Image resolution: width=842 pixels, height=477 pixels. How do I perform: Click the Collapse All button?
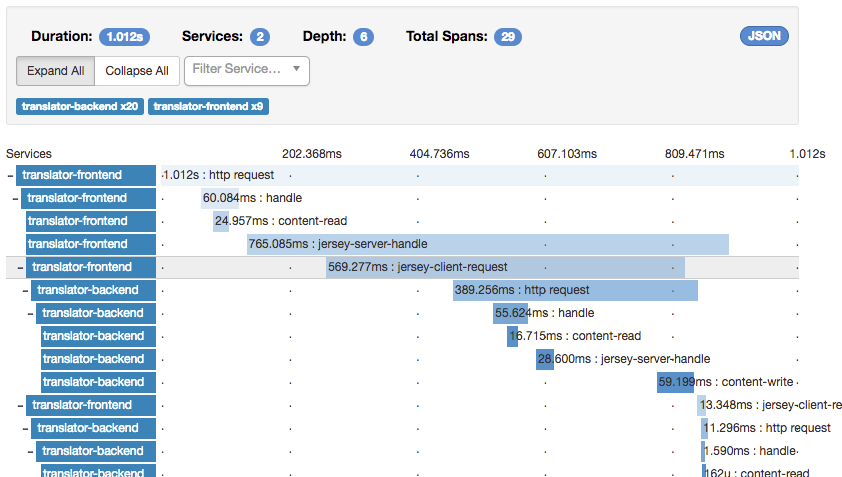(x=137, y=71)
